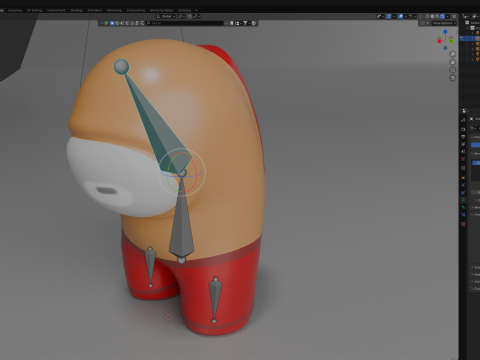
Task: Open the Geometry Nodes workspace tab
Action: click(161, 10)
